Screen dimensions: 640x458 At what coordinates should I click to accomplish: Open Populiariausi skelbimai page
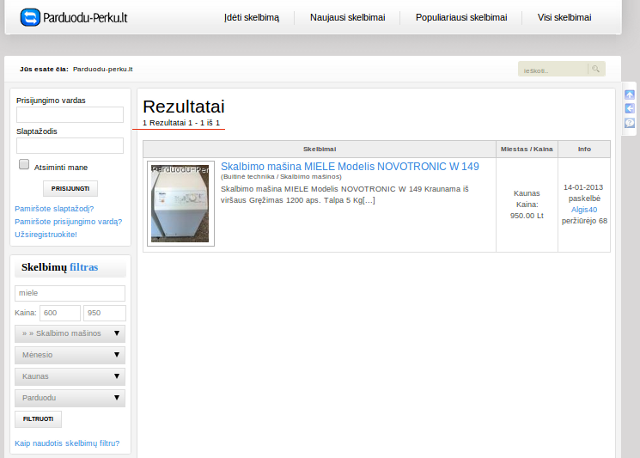[461, 18]
